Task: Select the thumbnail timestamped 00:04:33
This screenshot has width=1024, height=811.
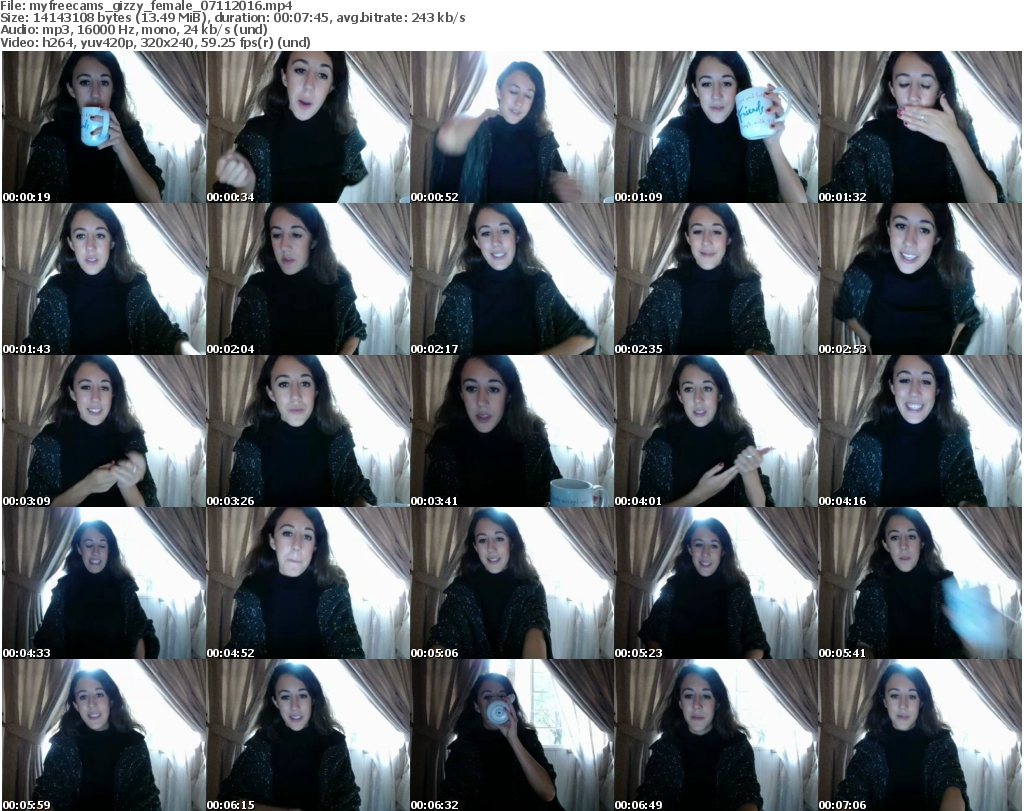Action: point(104,583)
